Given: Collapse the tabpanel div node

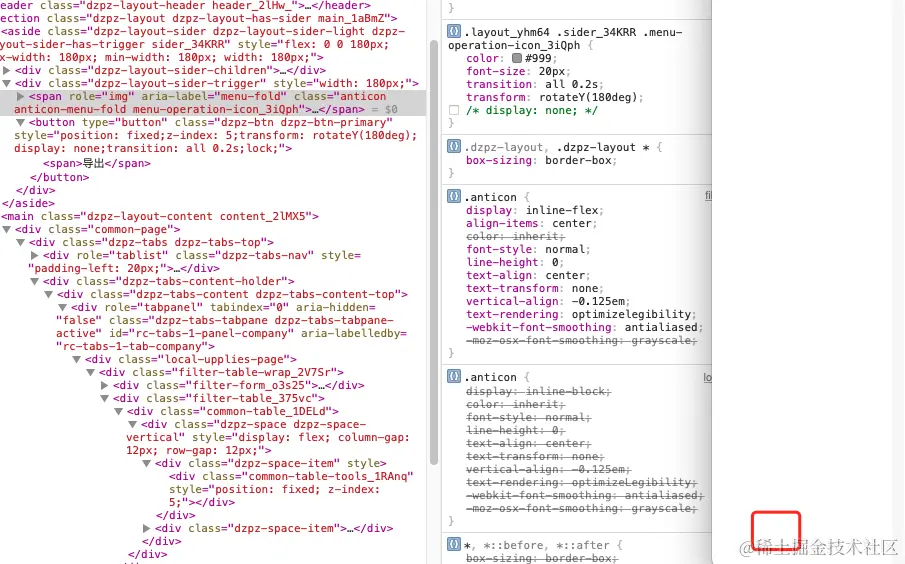Looking at the screenshot, I should (63, 307).
